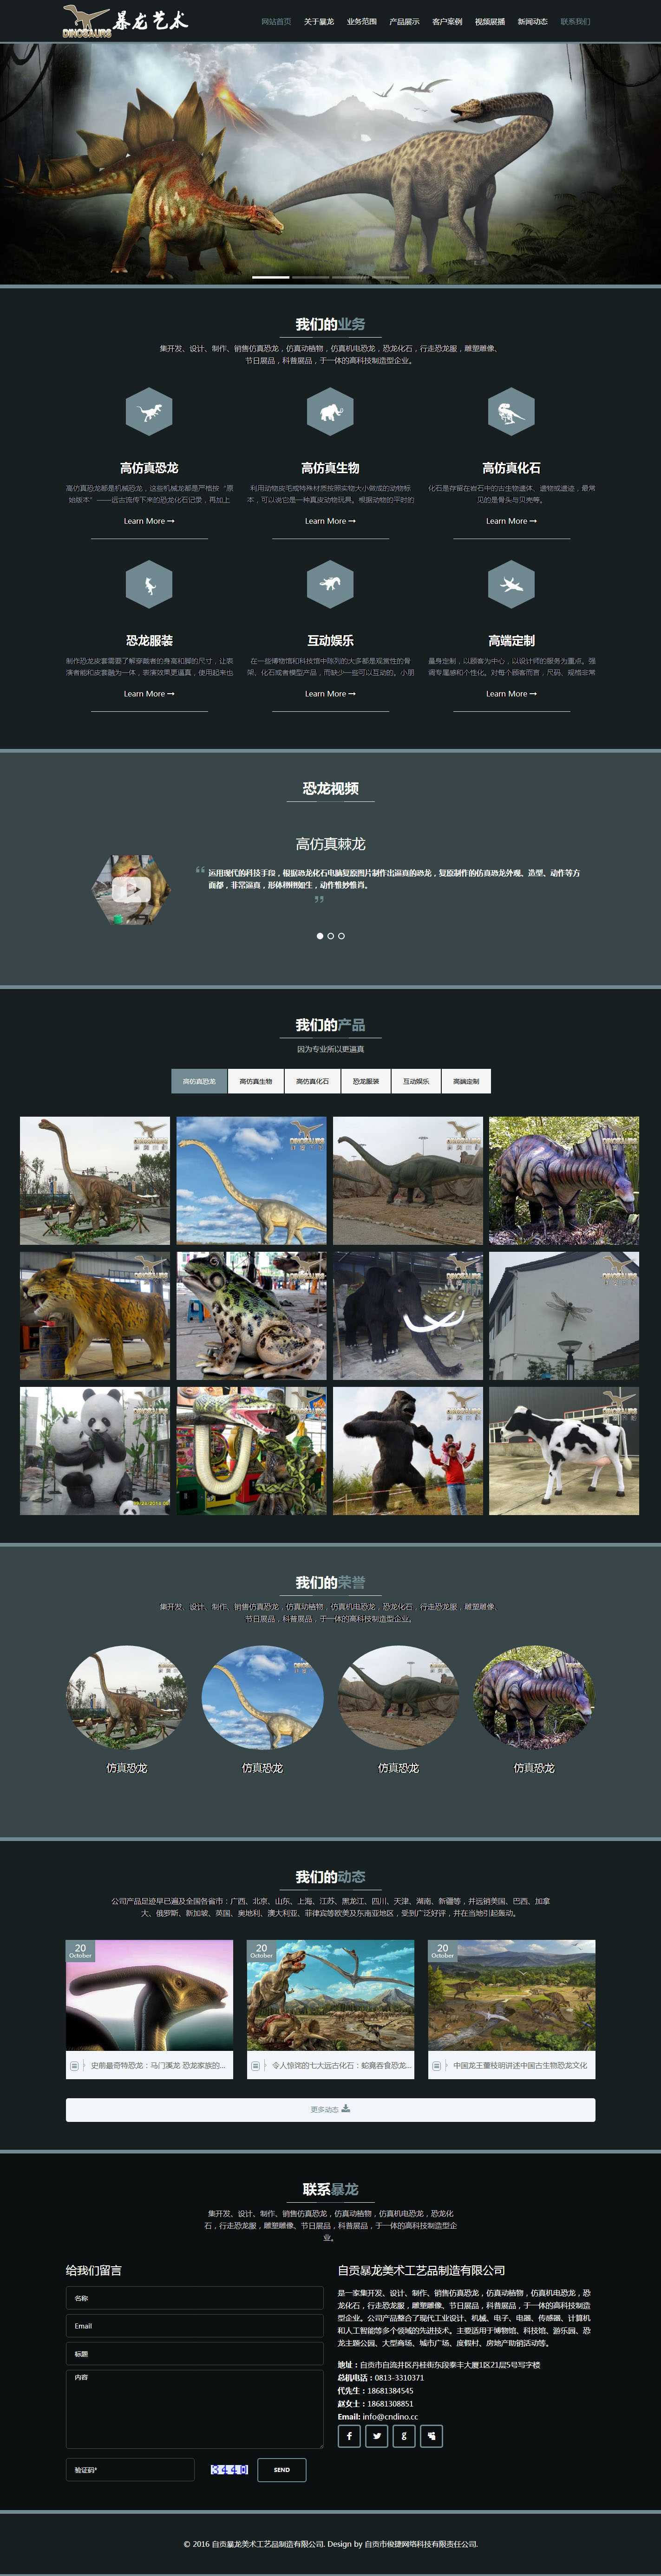Image resolution: width=661 pixels, height=2576 pixels.
Task: Click the 更多动态 load more button
Action: 330,2109
